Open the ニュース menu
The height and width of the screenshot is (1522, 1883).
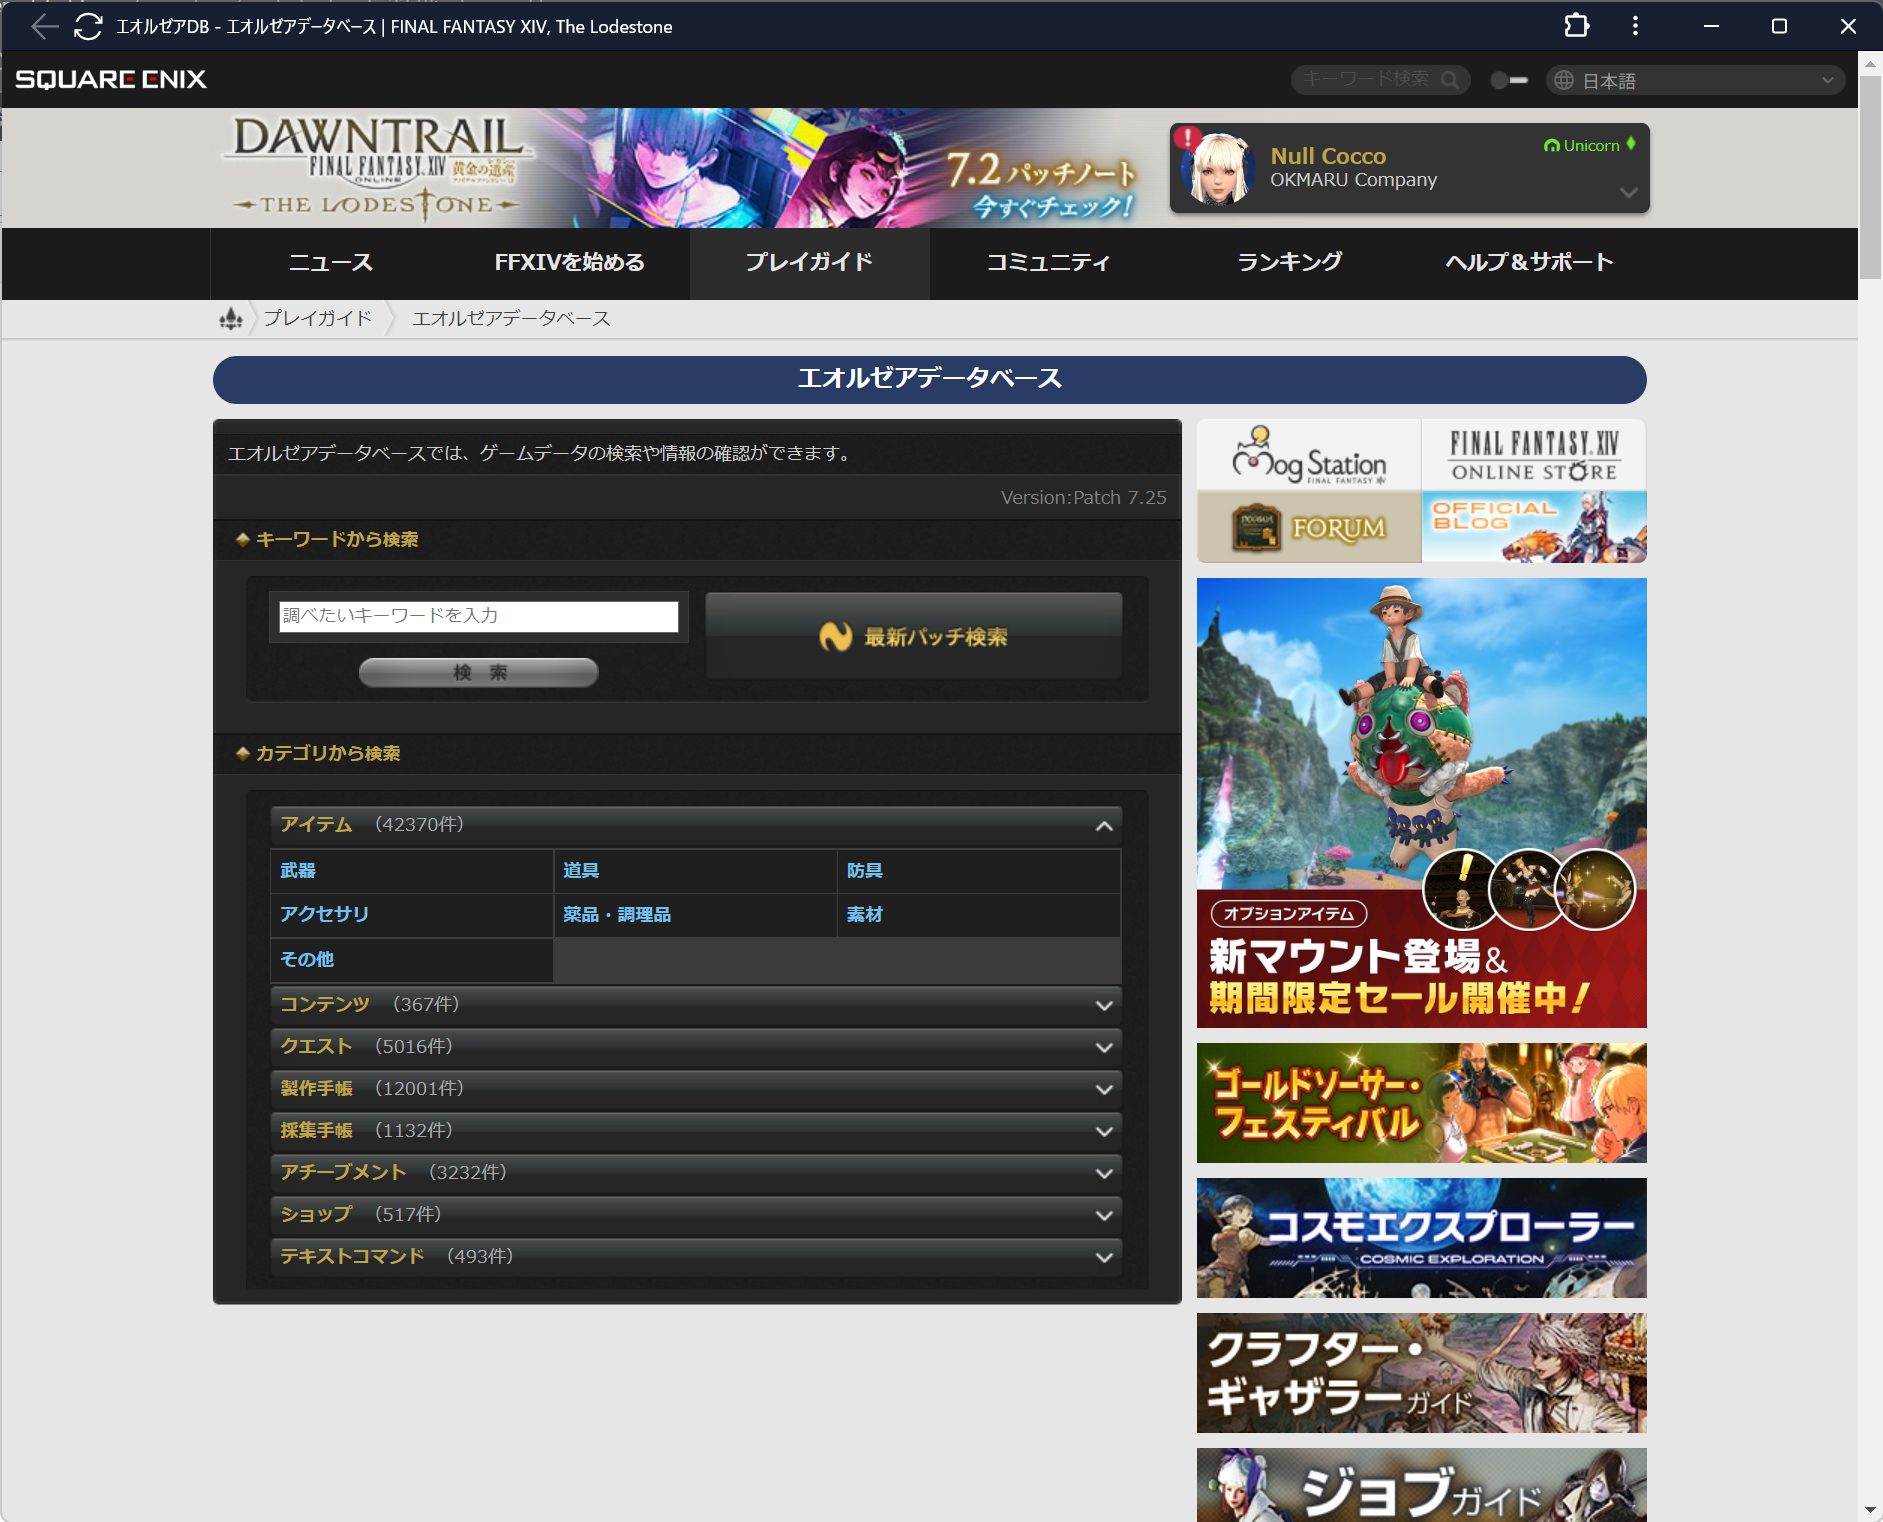coord(330,262)
